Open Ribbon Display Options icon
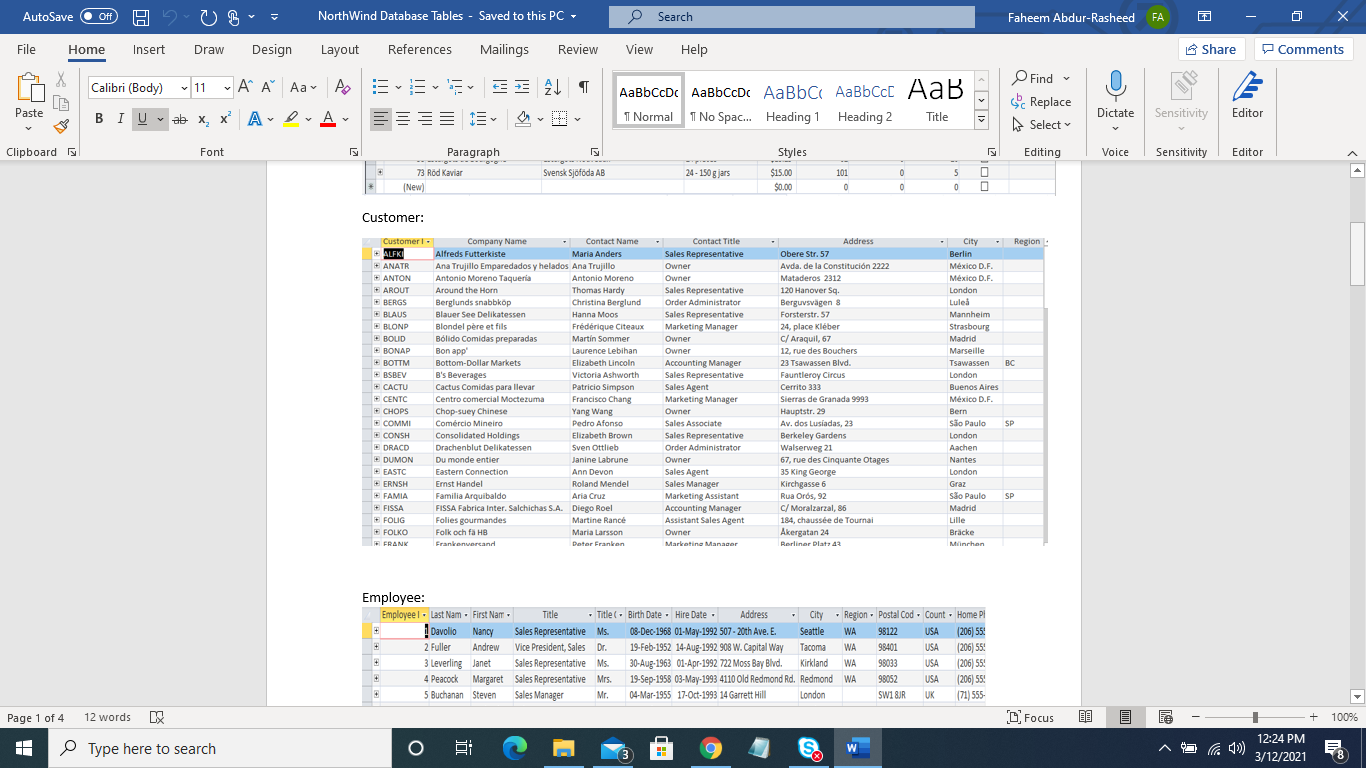The height and width of the screenshot is (768, 1366). (1204, 16)
